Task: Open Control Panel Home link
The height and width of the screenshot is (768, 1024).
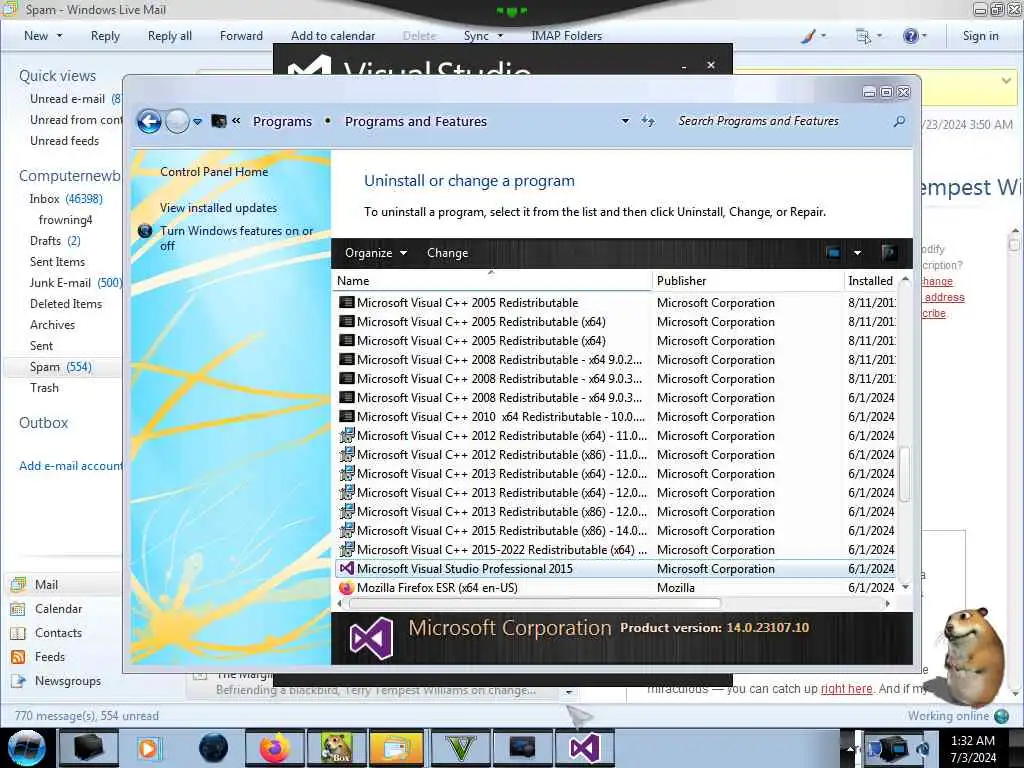Action: point(214,172)
